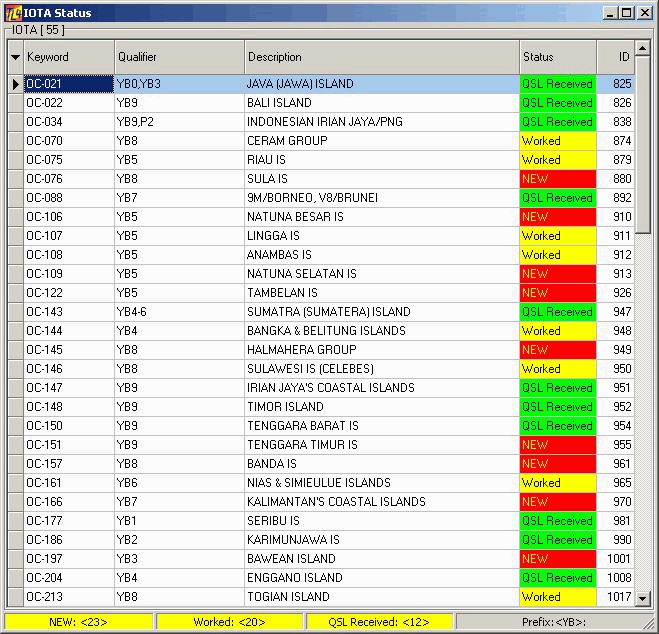This screenshot has height=634, width=659.
Task: Click the SUMATRA (SUMATERA) ISLAND cell
Action: coord(382,312)
